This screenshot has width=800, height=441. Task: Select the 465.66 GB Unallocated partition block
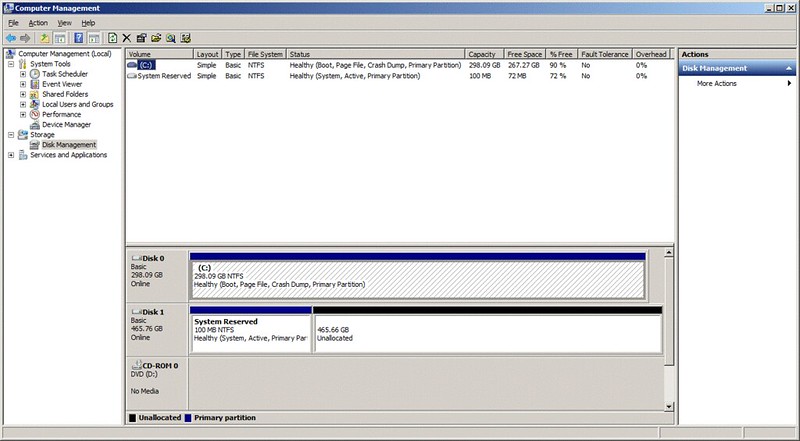(487, 335)
